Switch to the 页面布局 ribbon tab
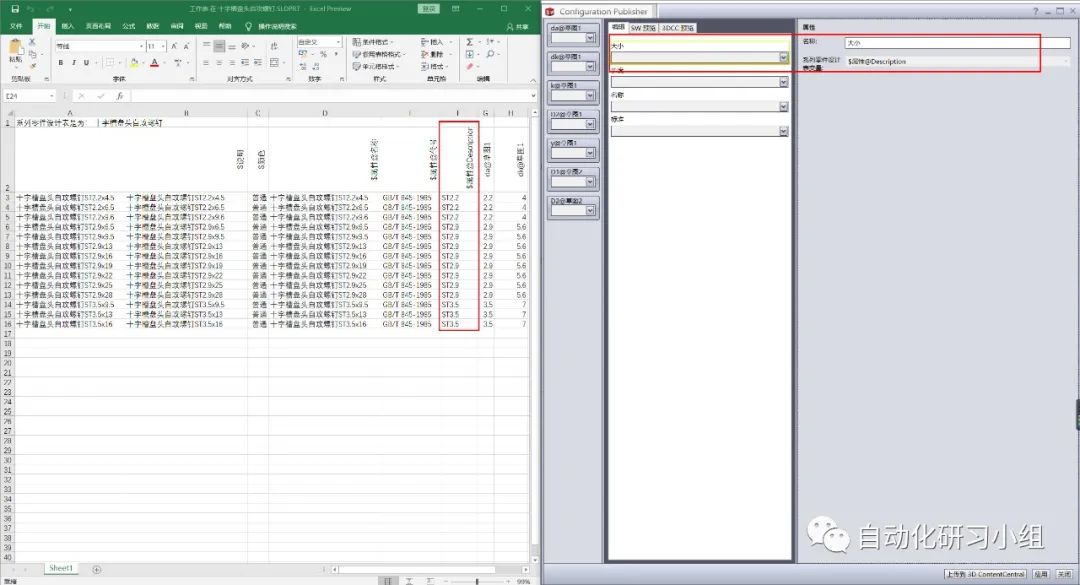Screen dimensions: 1080x585 (98, 26)
